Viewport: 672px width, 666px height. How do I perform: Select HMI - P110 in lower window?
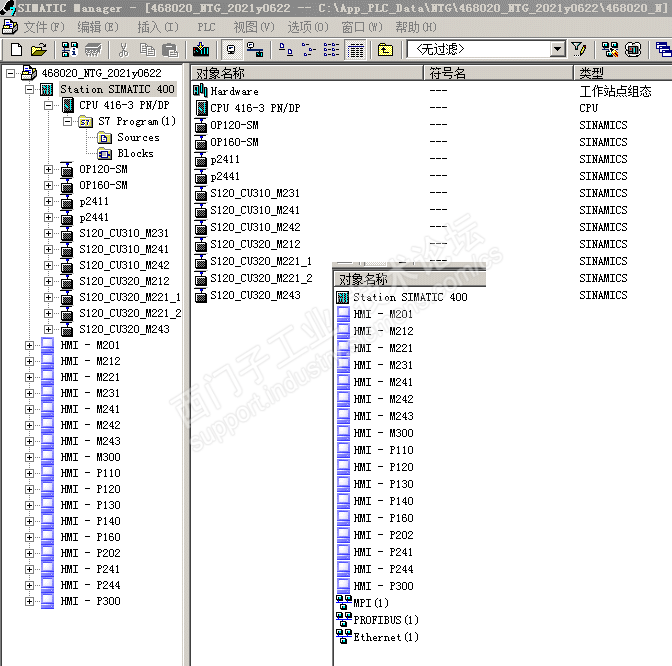[x=383, y=450]
